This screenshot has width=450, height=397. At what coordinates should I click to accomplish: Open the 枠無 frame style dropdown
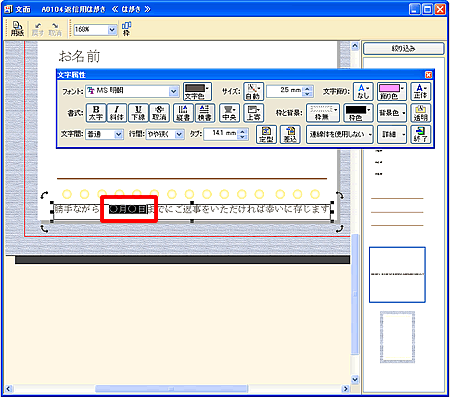(323, 113)
